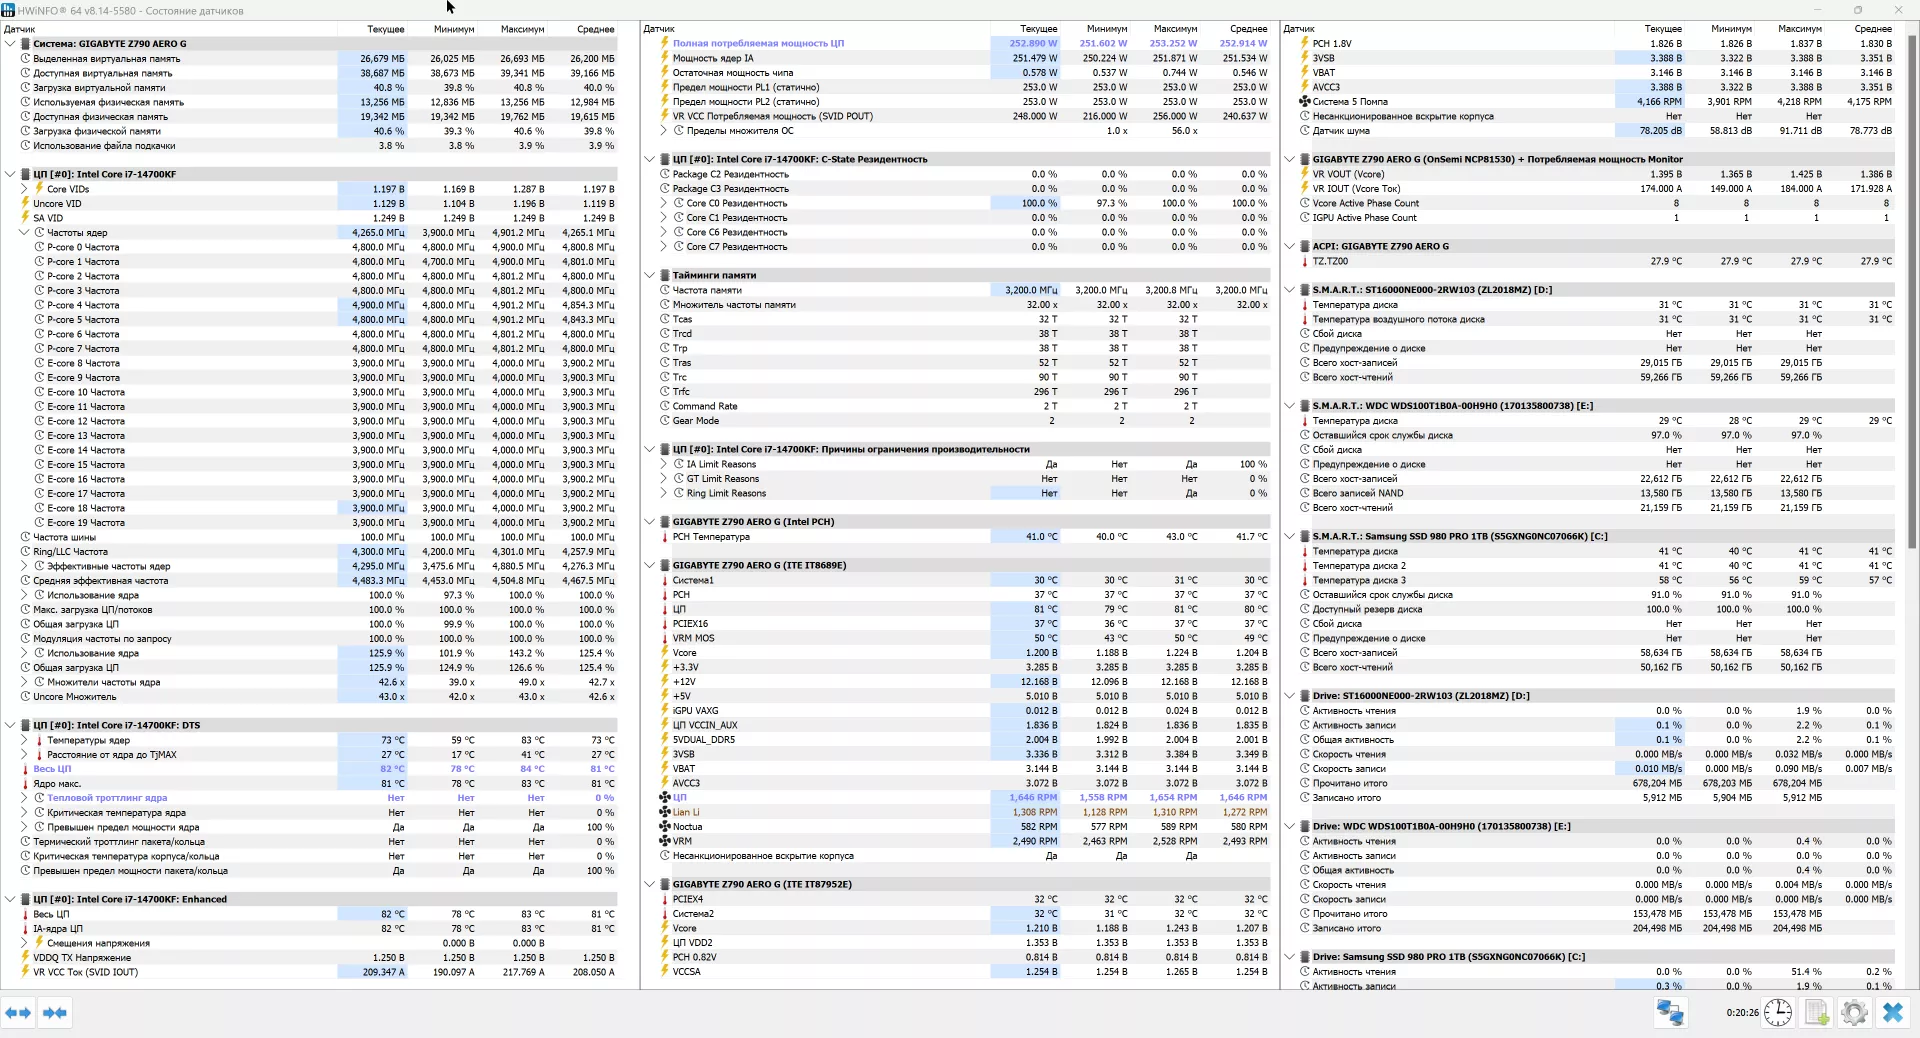Select the Command Rate row
The image size is (1920, 1038).
coord(956,406)
